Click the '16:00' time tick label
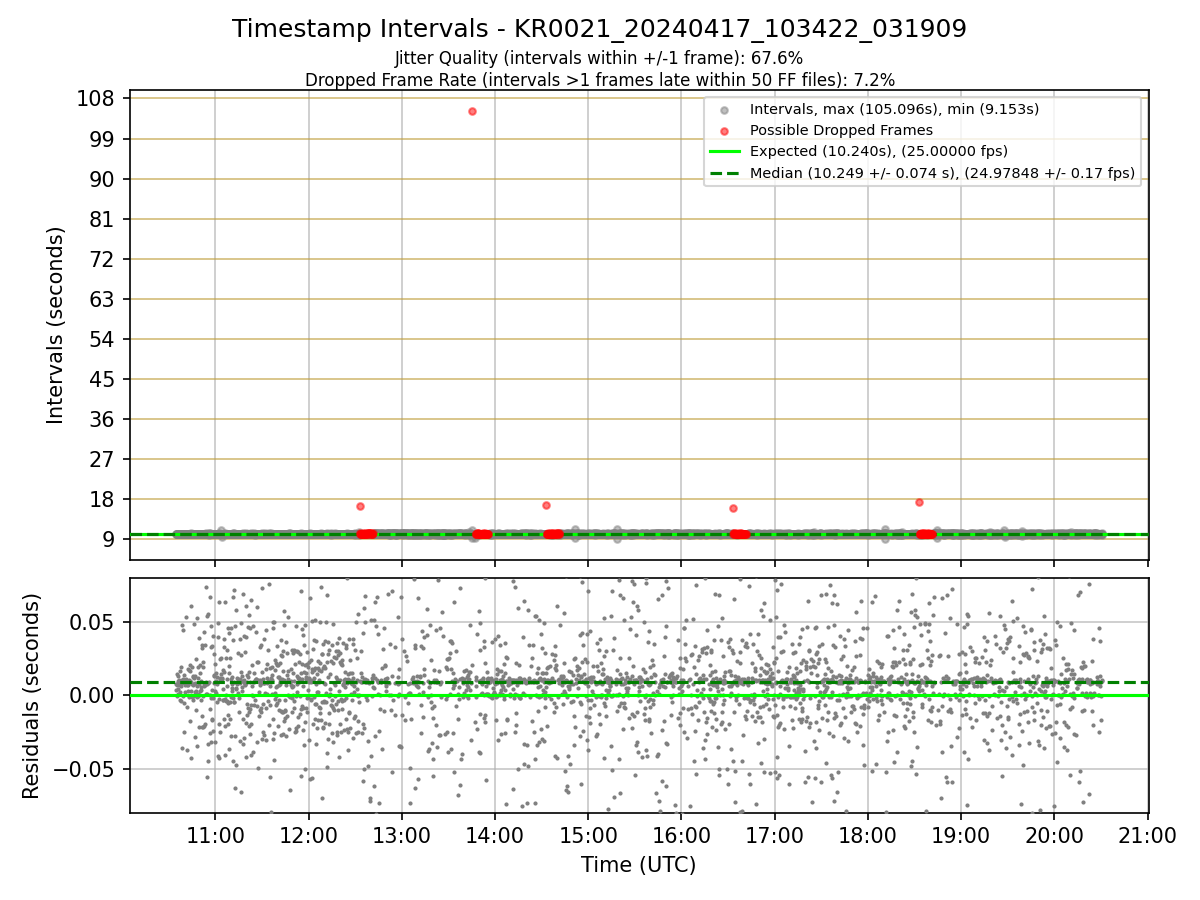The height and width of the screenshot is (900, 1200). [x=681, y=838]
